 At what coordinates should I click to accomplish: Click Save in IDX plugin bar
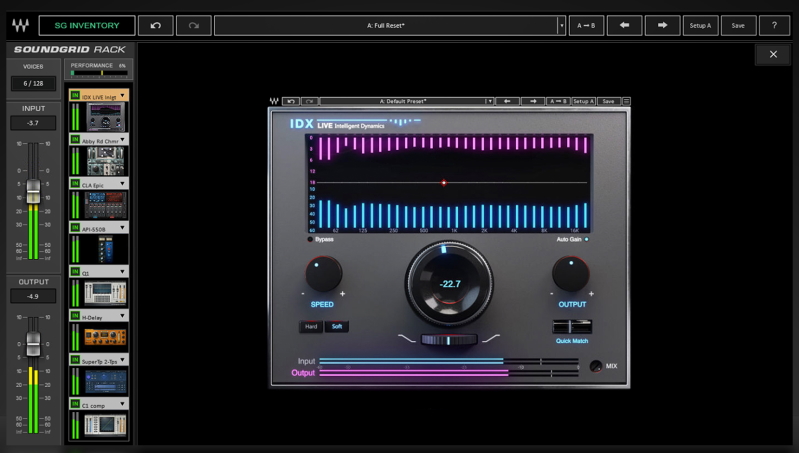point(608,101)
